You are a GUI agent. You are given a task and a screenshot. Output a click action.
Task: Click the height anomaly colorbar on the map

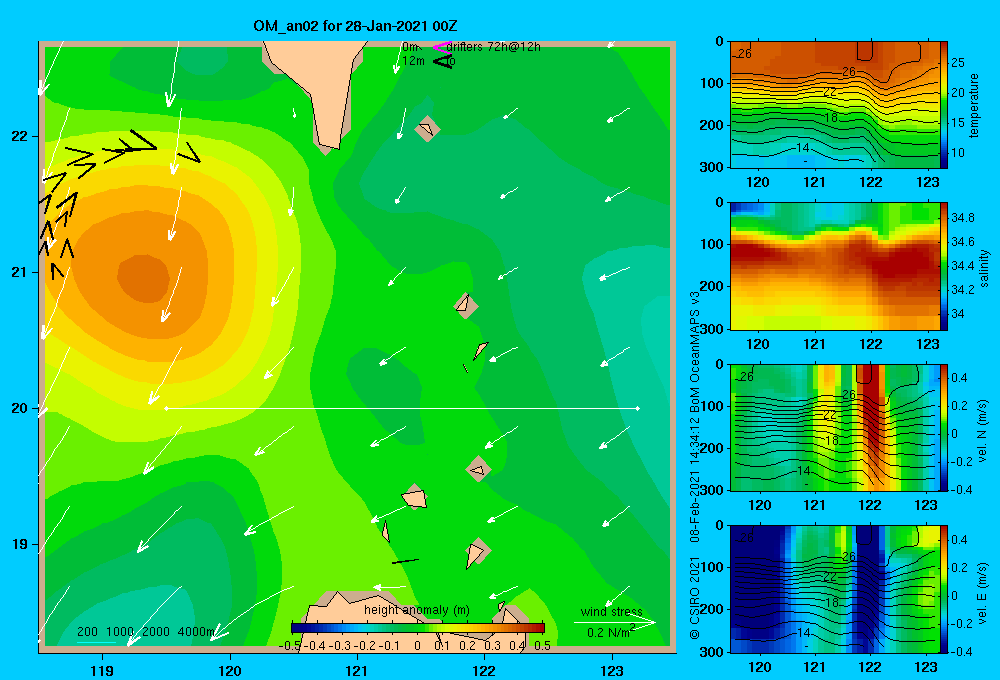pyautogui.click(x=418, y=628)
